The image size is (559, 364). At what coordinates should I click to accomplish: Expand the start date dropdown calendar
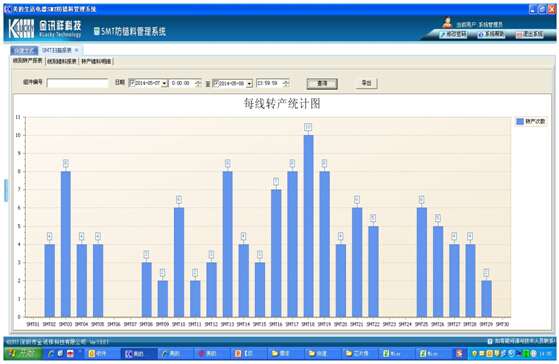[164, 83]
